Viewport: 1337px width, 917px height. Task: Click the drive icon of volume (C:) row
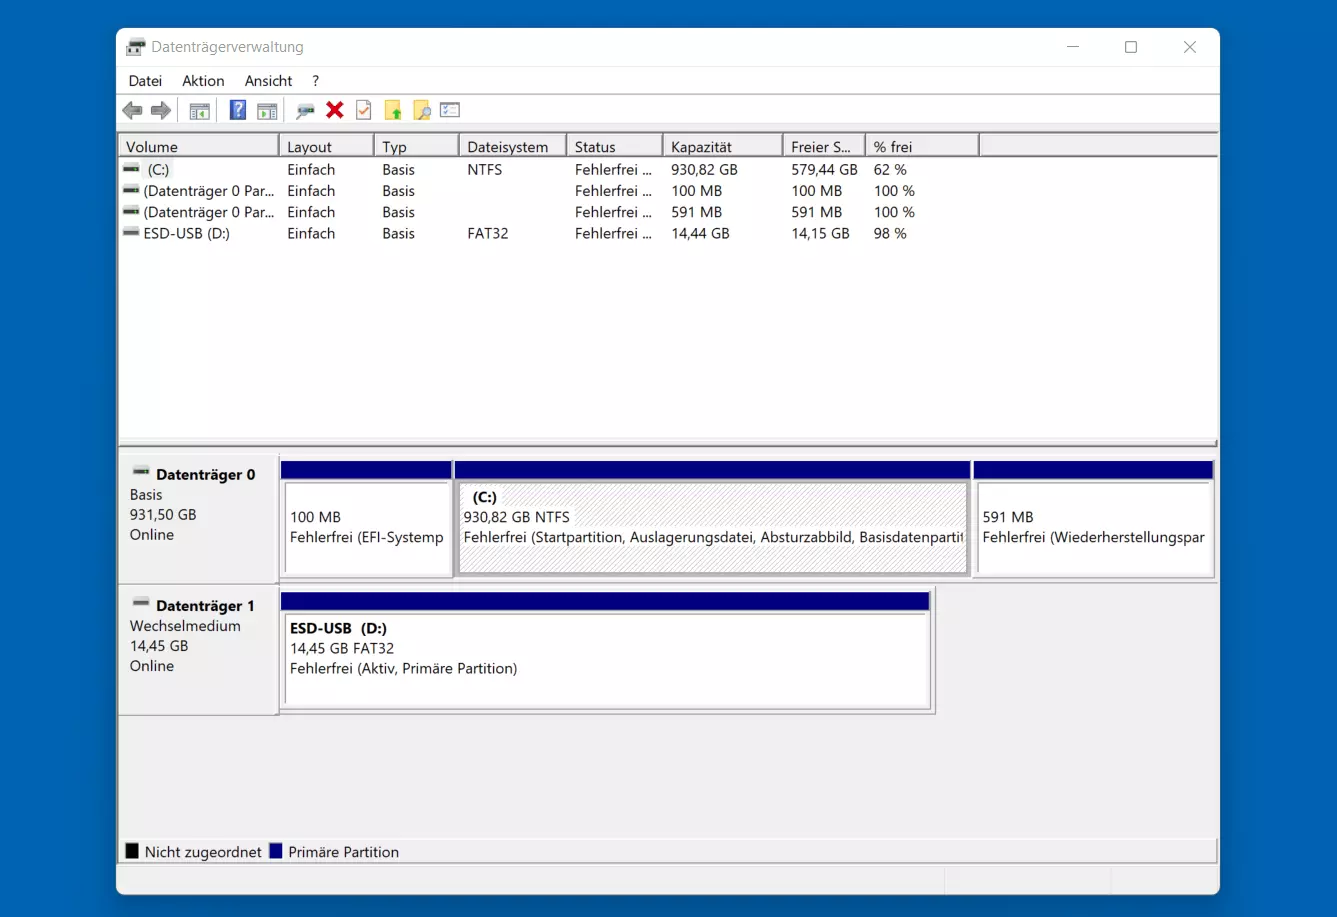coord(131,169)
